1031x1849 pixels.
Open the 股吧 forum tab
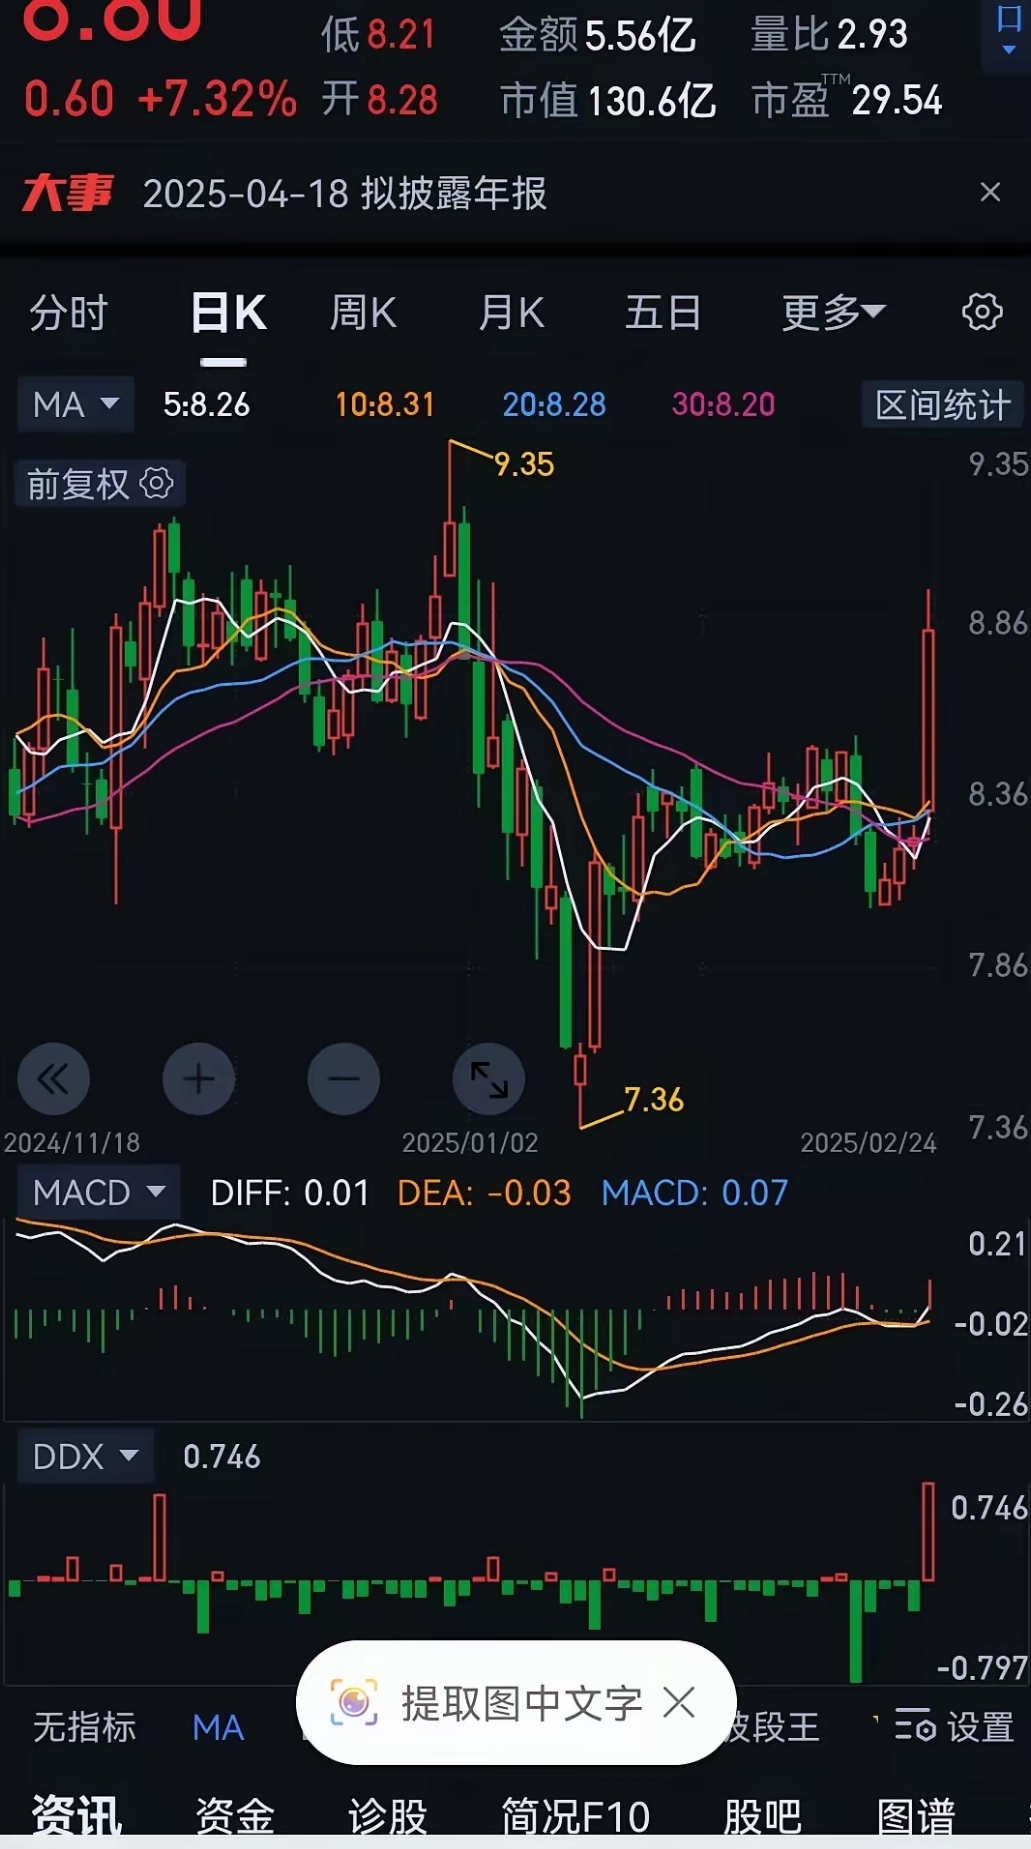[762, 1816]
